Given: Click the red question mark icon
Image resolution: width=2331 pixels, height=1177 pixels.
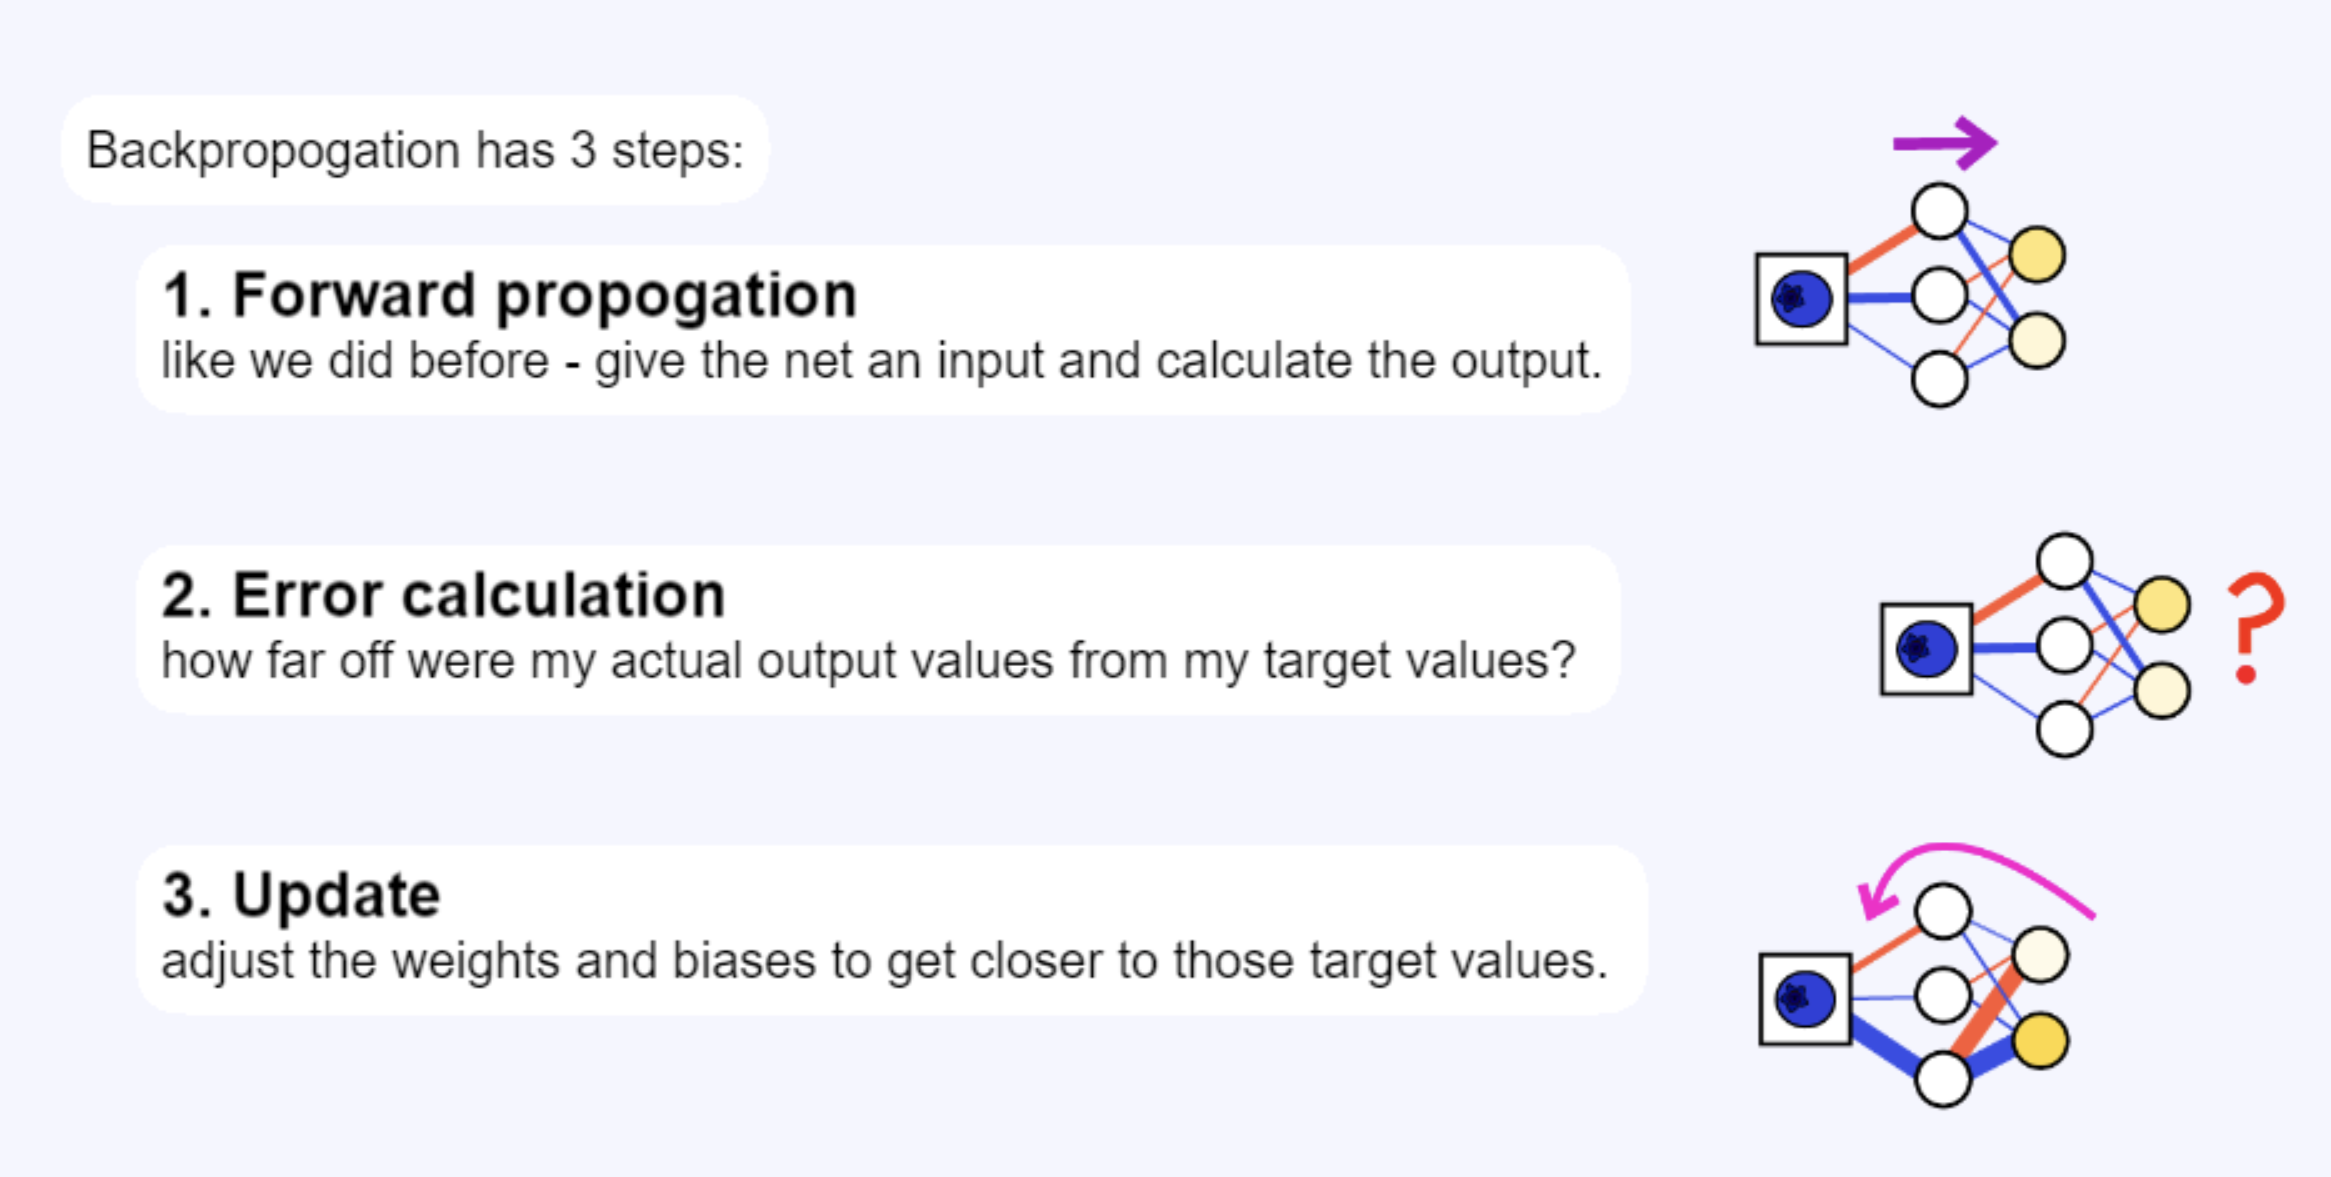Looking at the screenshot, I should [x=2255, y=629].
